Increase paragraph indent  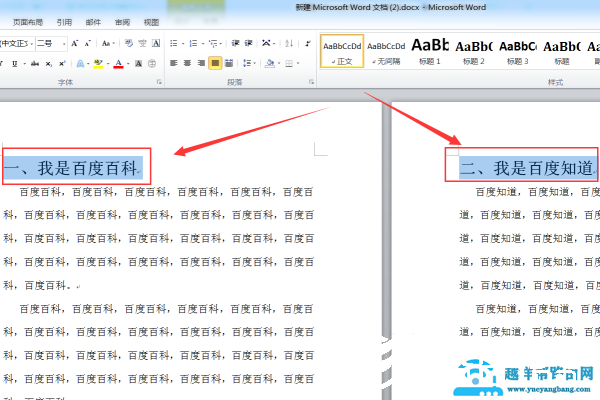249,43
